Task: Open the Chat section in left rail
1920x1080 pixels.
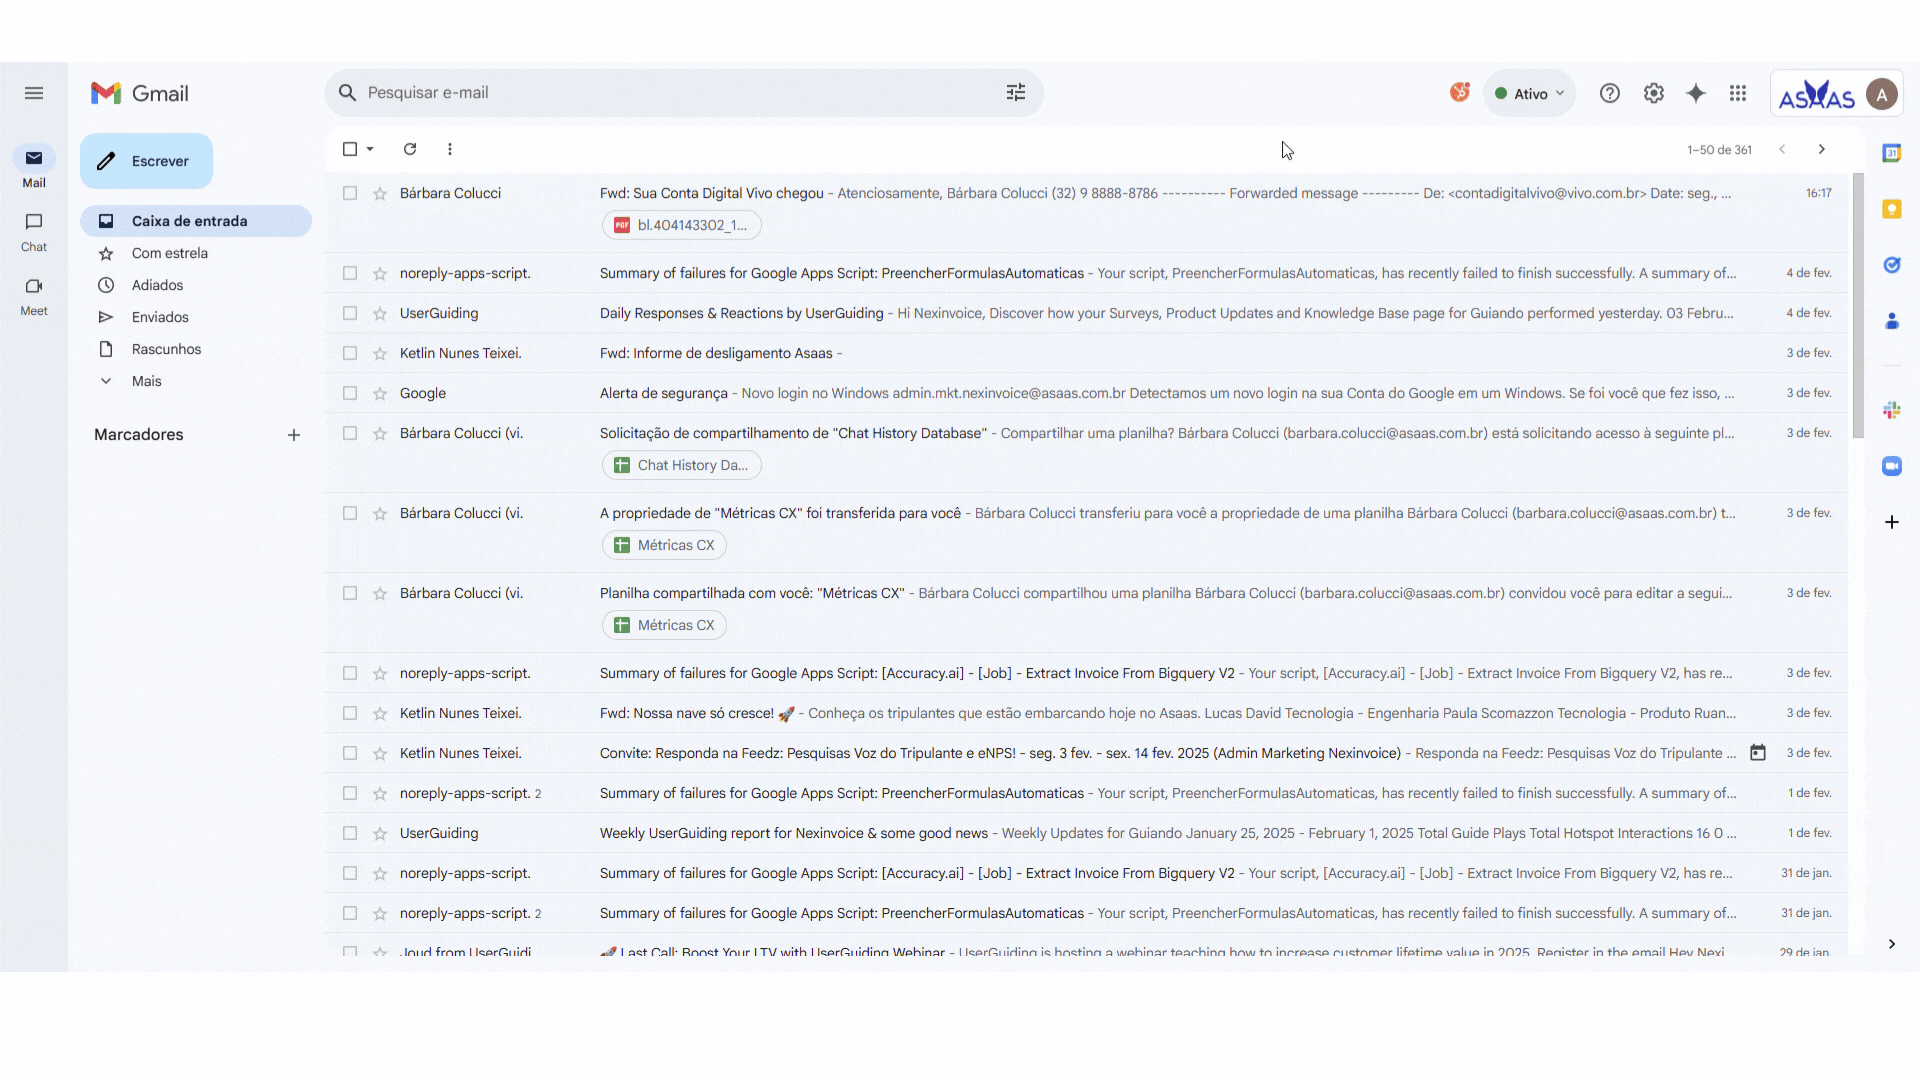Action: click(x=34, y=231)
